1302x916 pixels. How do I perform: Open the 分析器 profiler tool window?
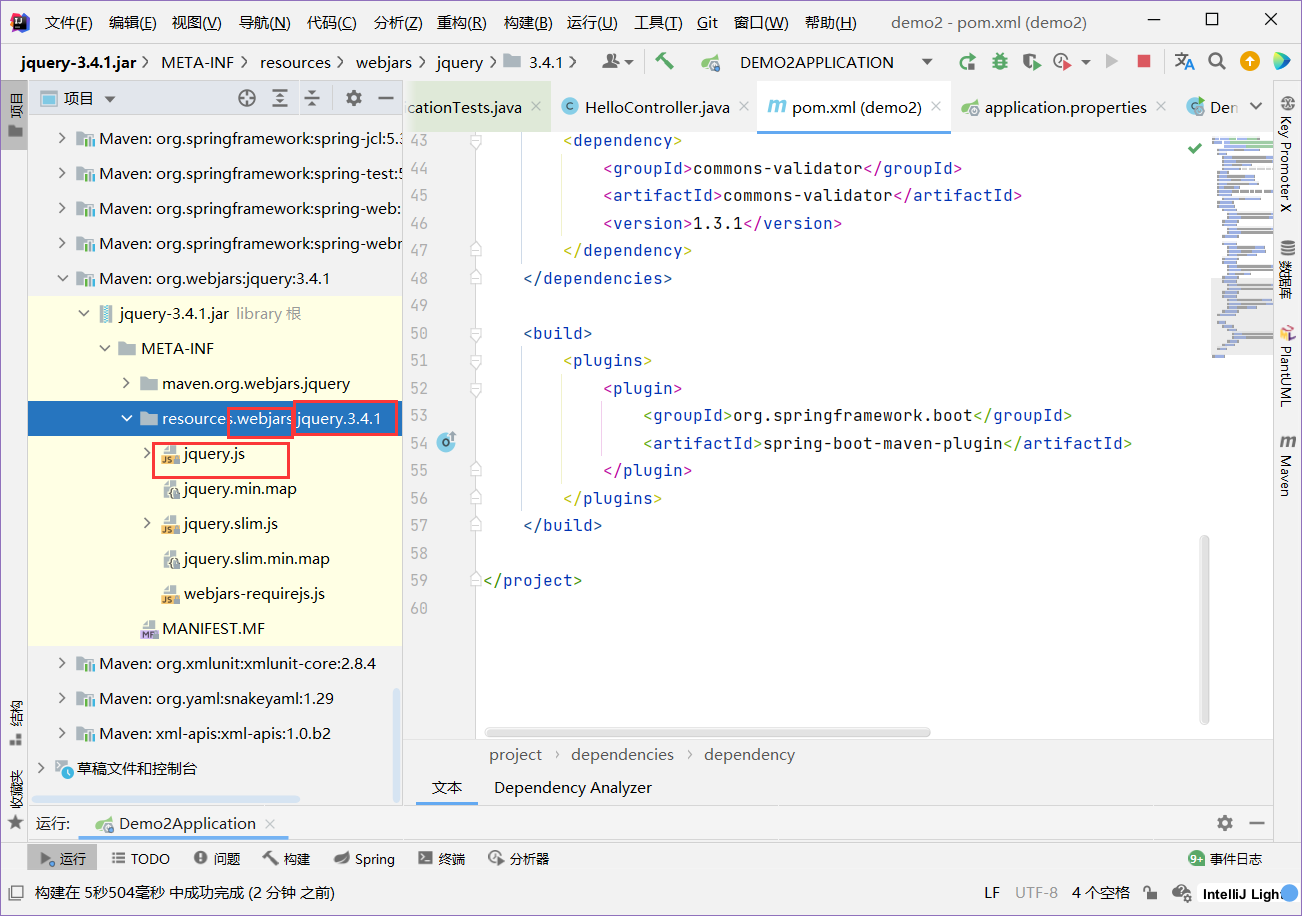(x=518, y=858)
